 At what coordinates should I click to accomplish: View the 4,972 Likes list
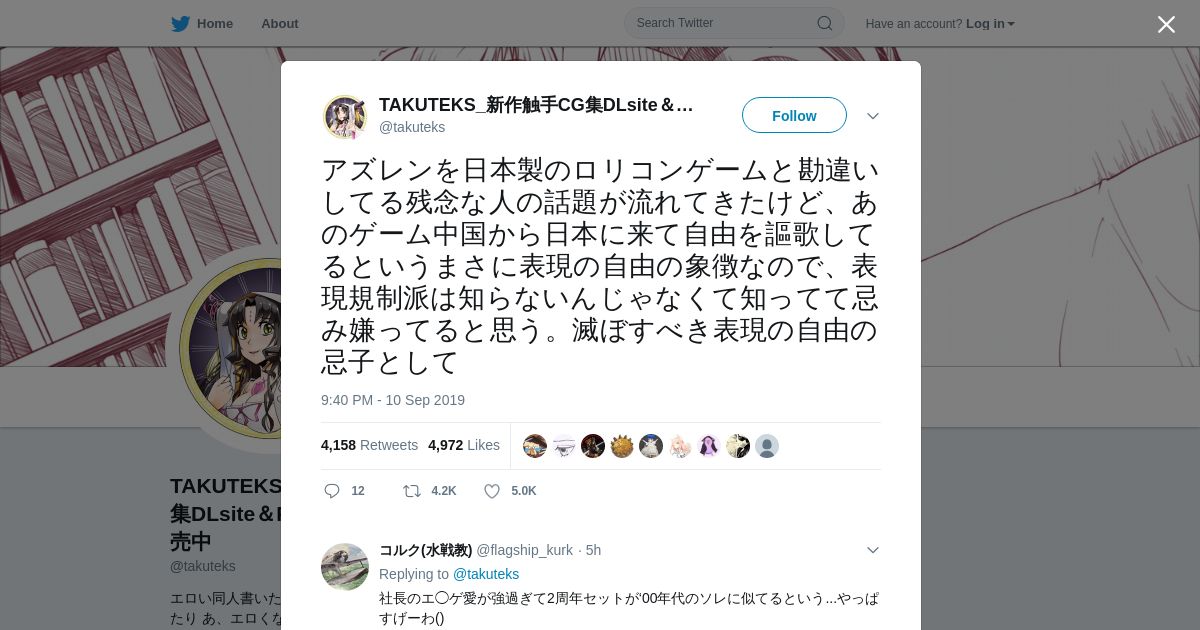click(464, 445)
